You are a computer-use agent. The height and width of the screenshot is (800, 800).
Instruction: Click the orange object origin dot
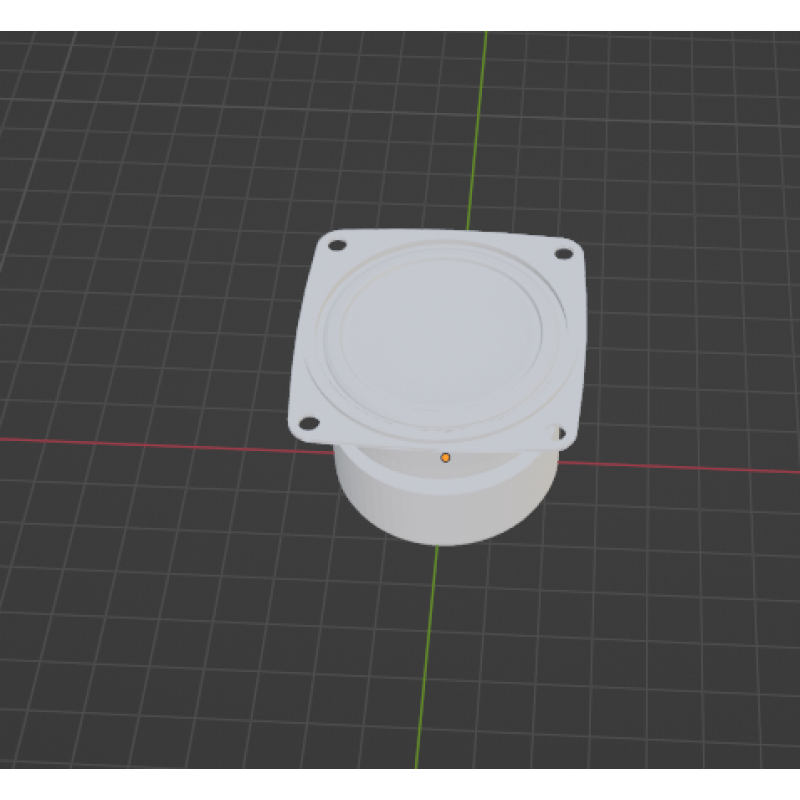pos(445,457)
